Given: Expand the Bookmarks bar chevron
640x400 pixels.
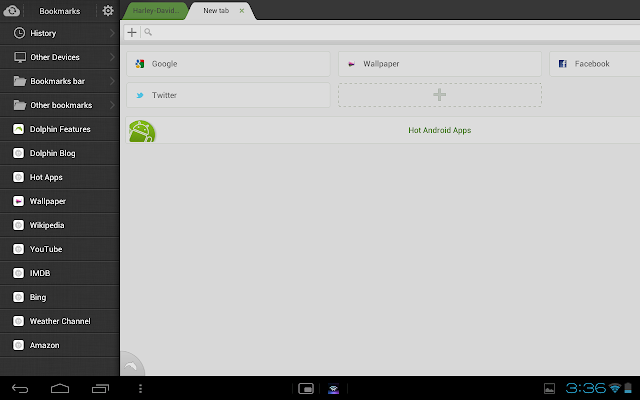Looking at the screenshot, I should (112, 81).
